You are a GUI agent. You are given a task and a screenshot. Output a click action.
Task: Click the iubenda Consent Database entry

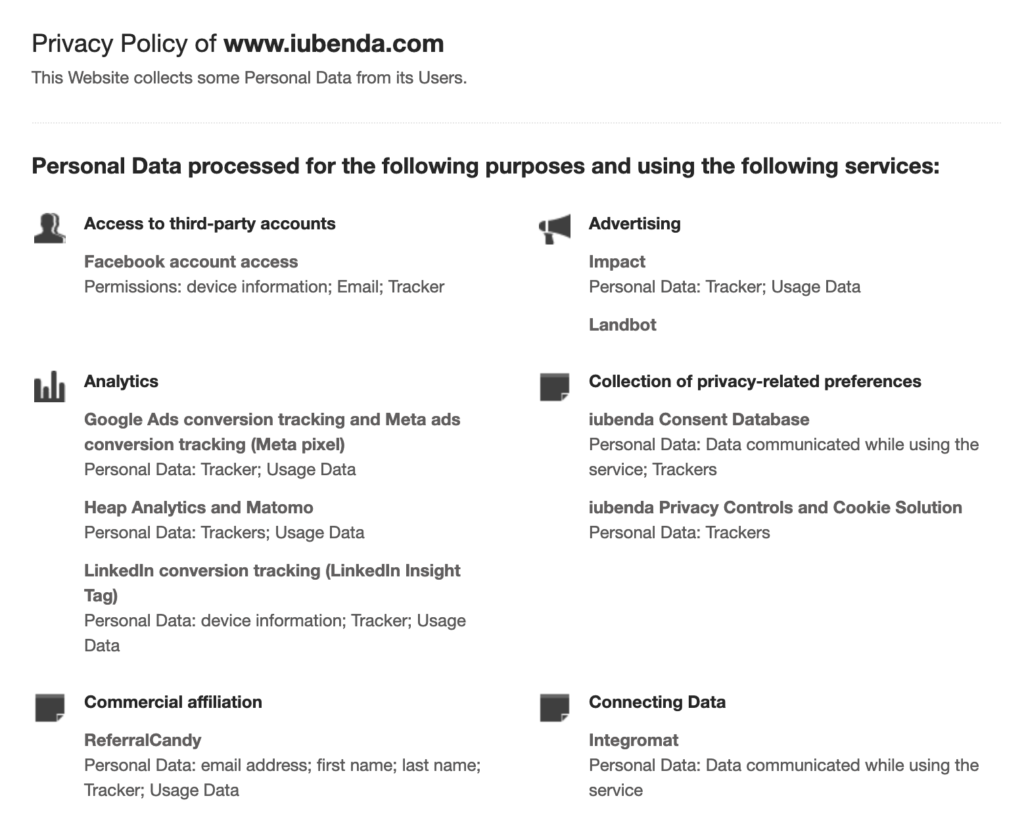[699, 420]
